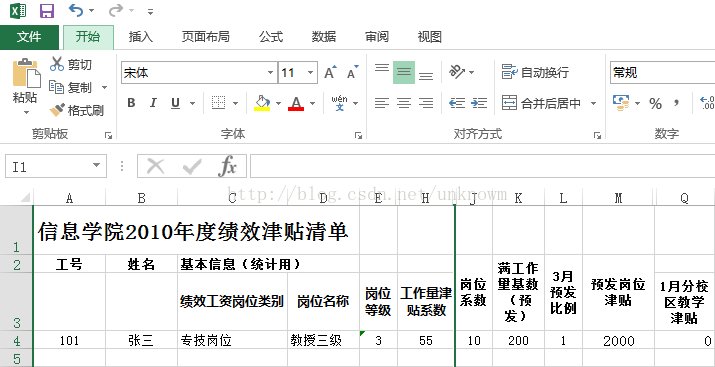Click comma style icon
The width and height of the screenshot is (715, 367).
[677, 104]
